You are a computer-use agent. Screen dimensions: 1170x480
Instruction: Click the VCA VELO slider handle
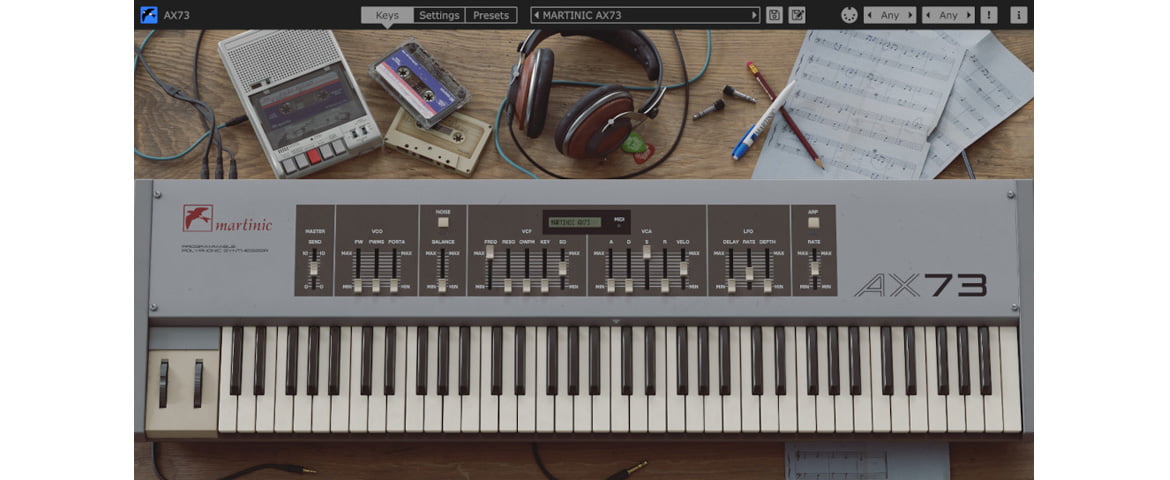(x=683, y=268)
